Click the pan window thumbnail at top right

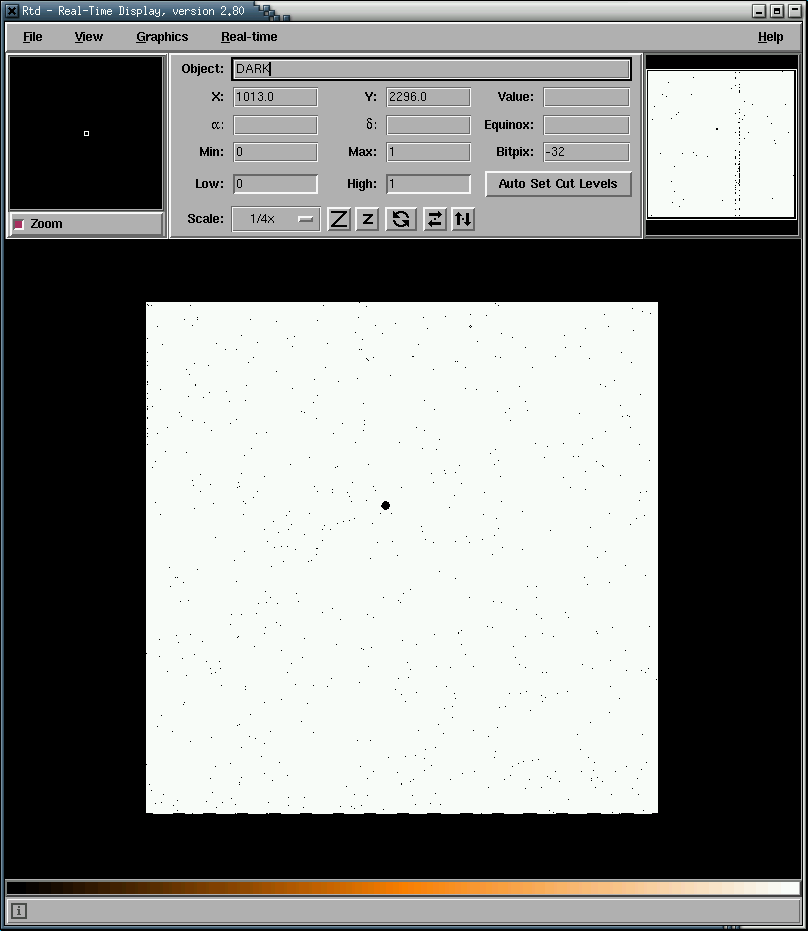pos(721,144)
